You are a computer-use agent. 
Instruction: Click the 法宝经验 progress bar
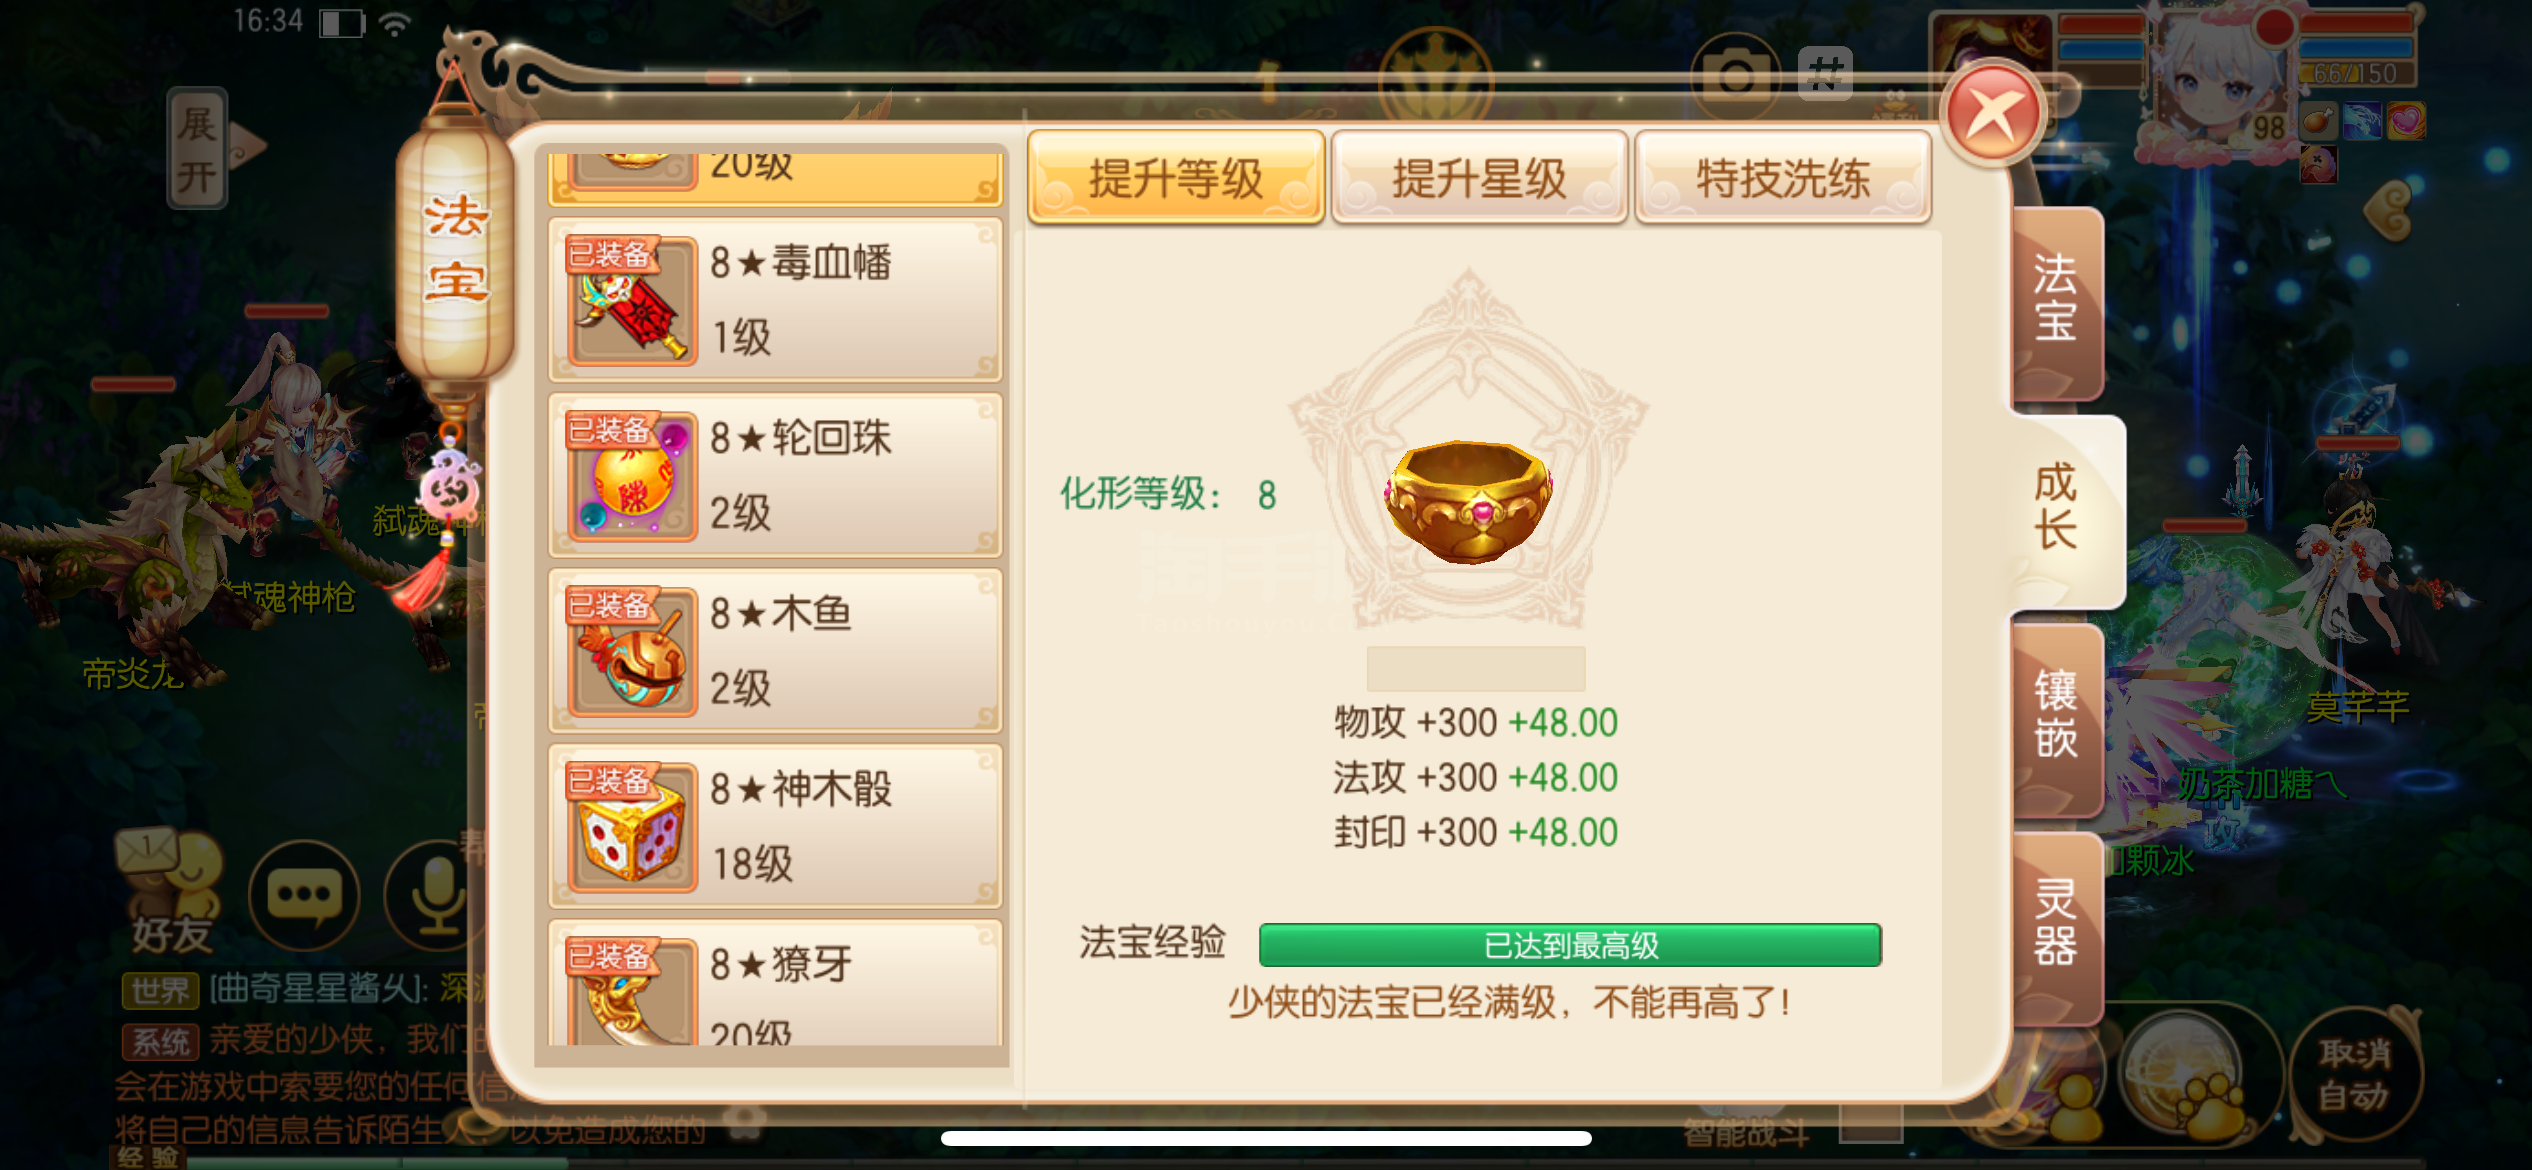coord(1570,945)
